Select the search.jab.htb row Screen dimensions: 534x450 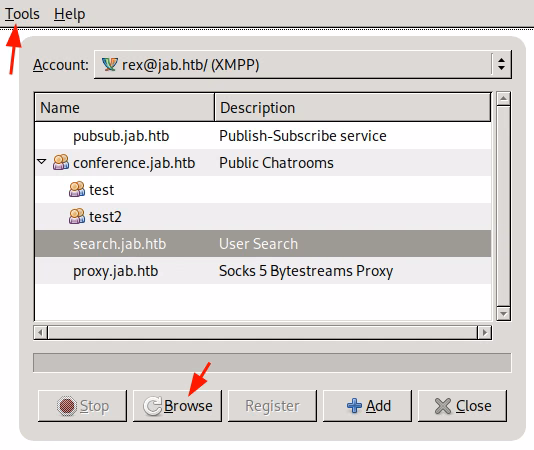[x=263, y=244]
